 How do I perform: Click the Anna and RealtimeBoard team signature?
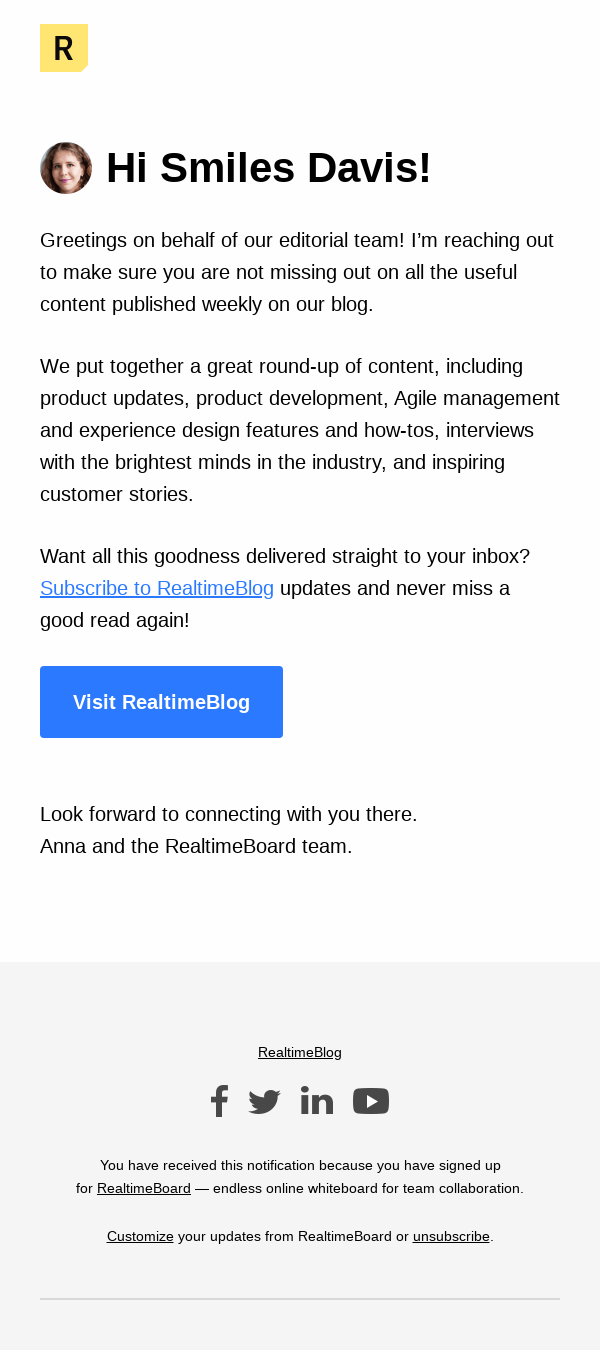196,846
